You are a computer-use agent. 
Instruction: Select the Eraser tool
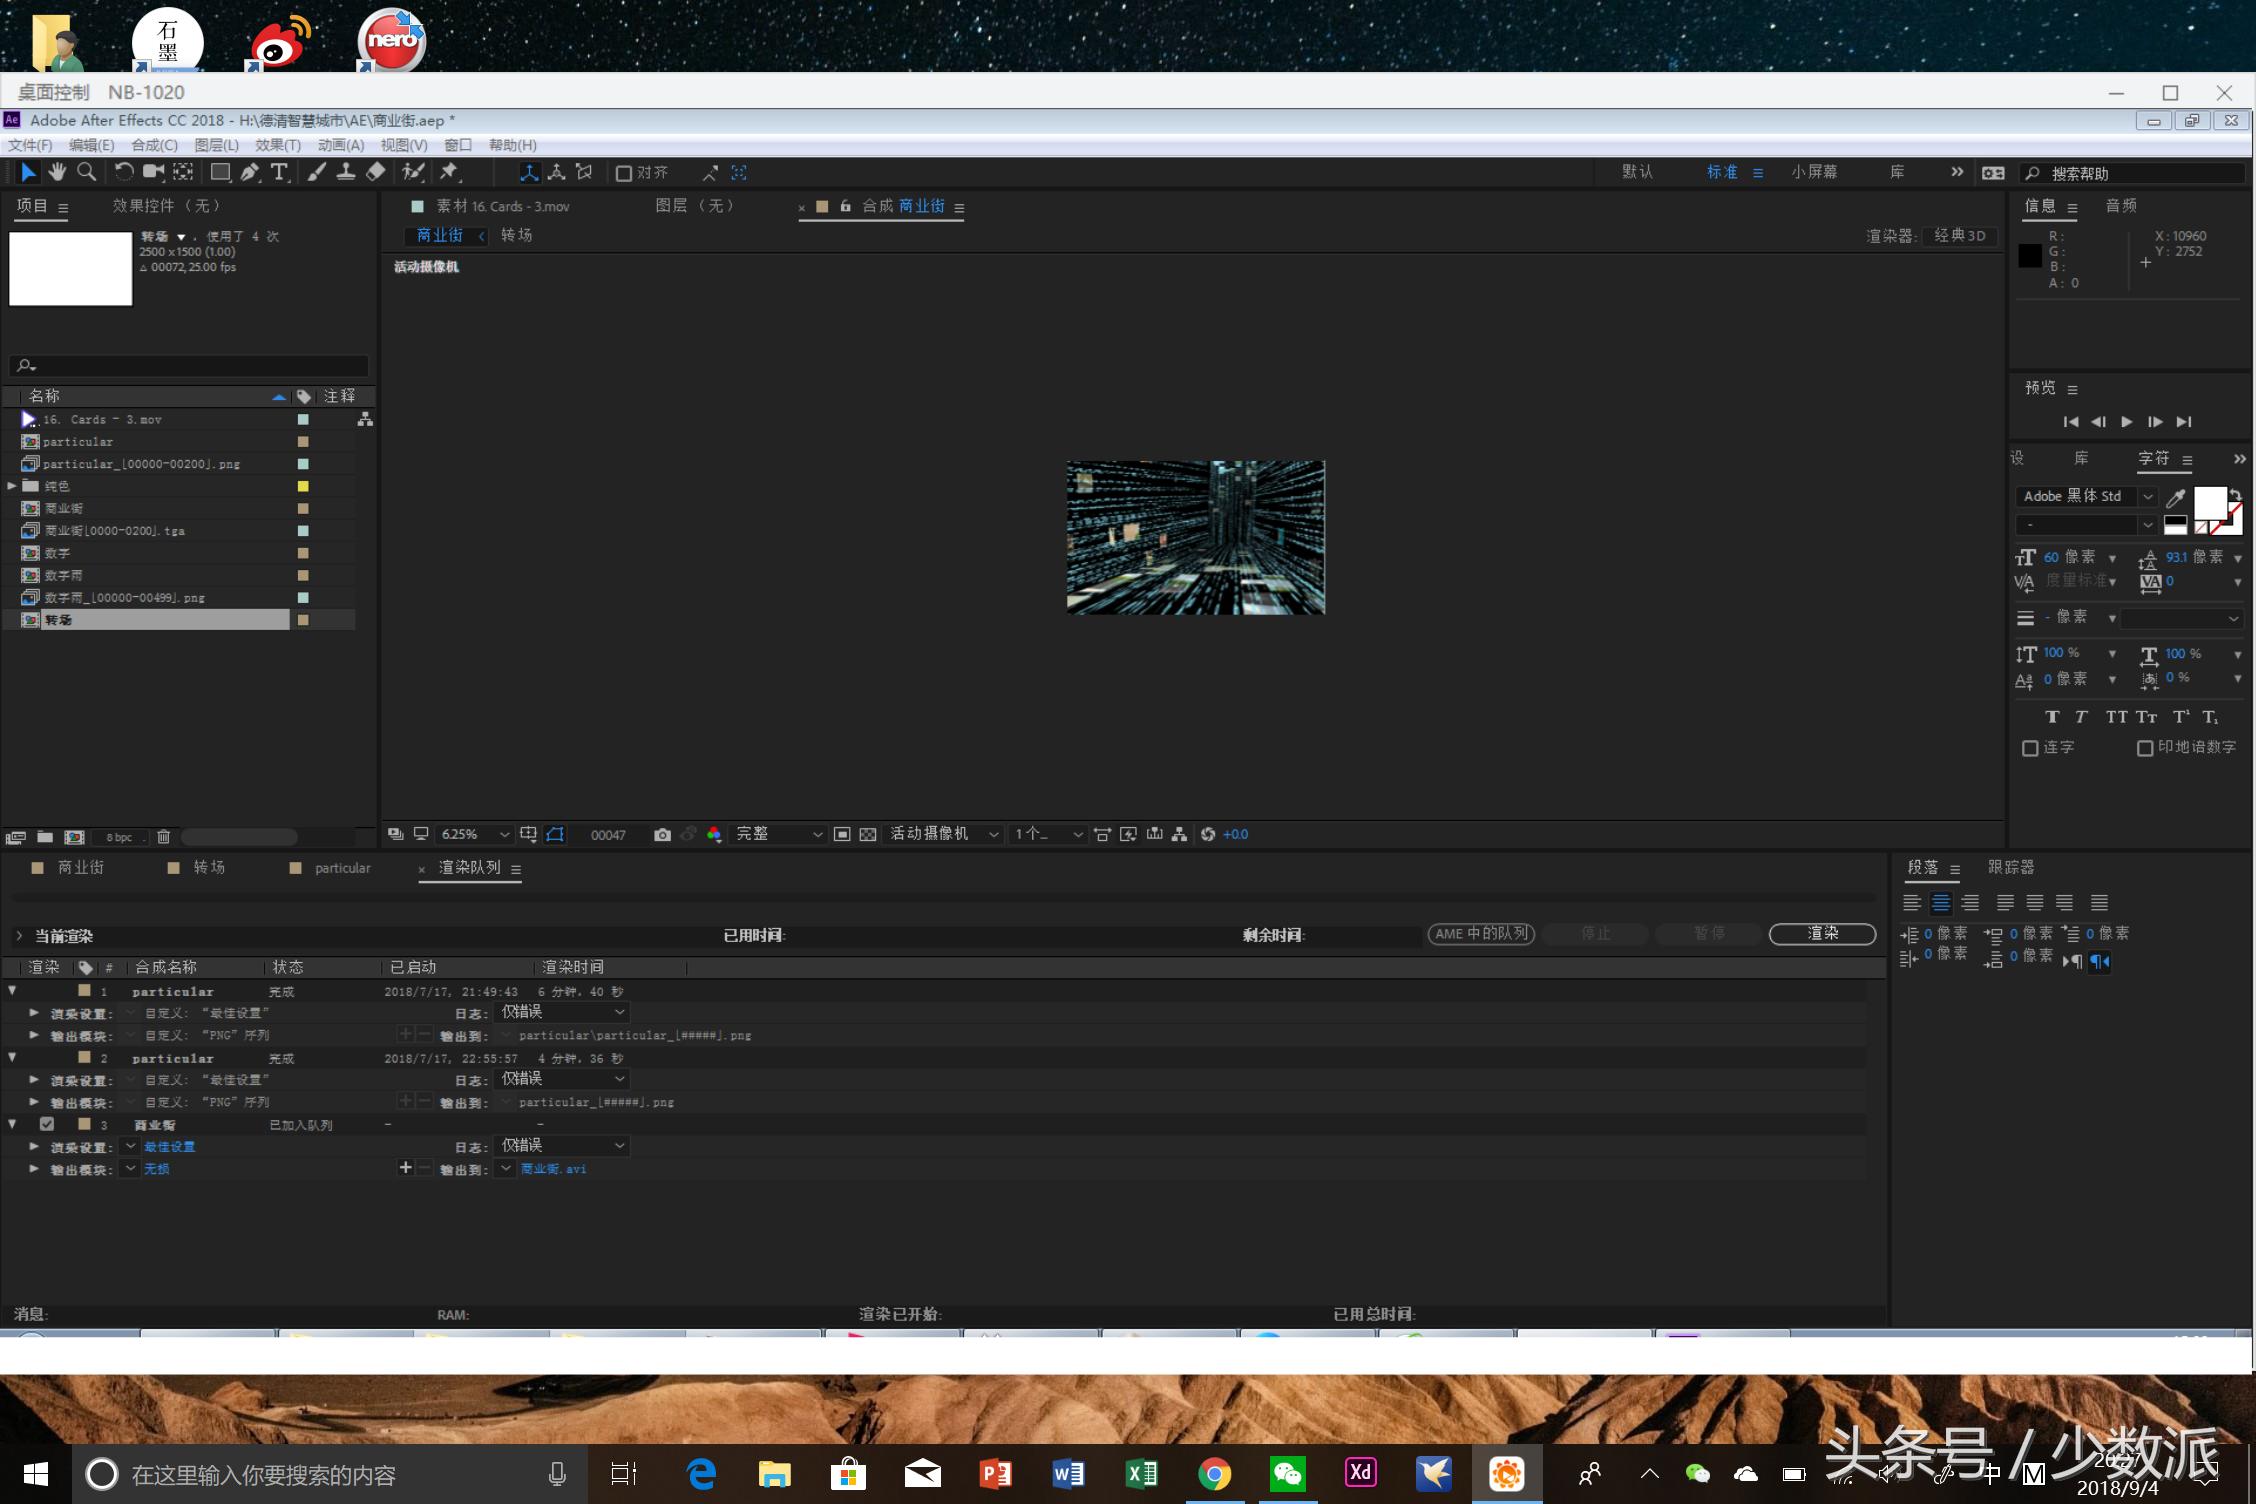coord(375,172)
